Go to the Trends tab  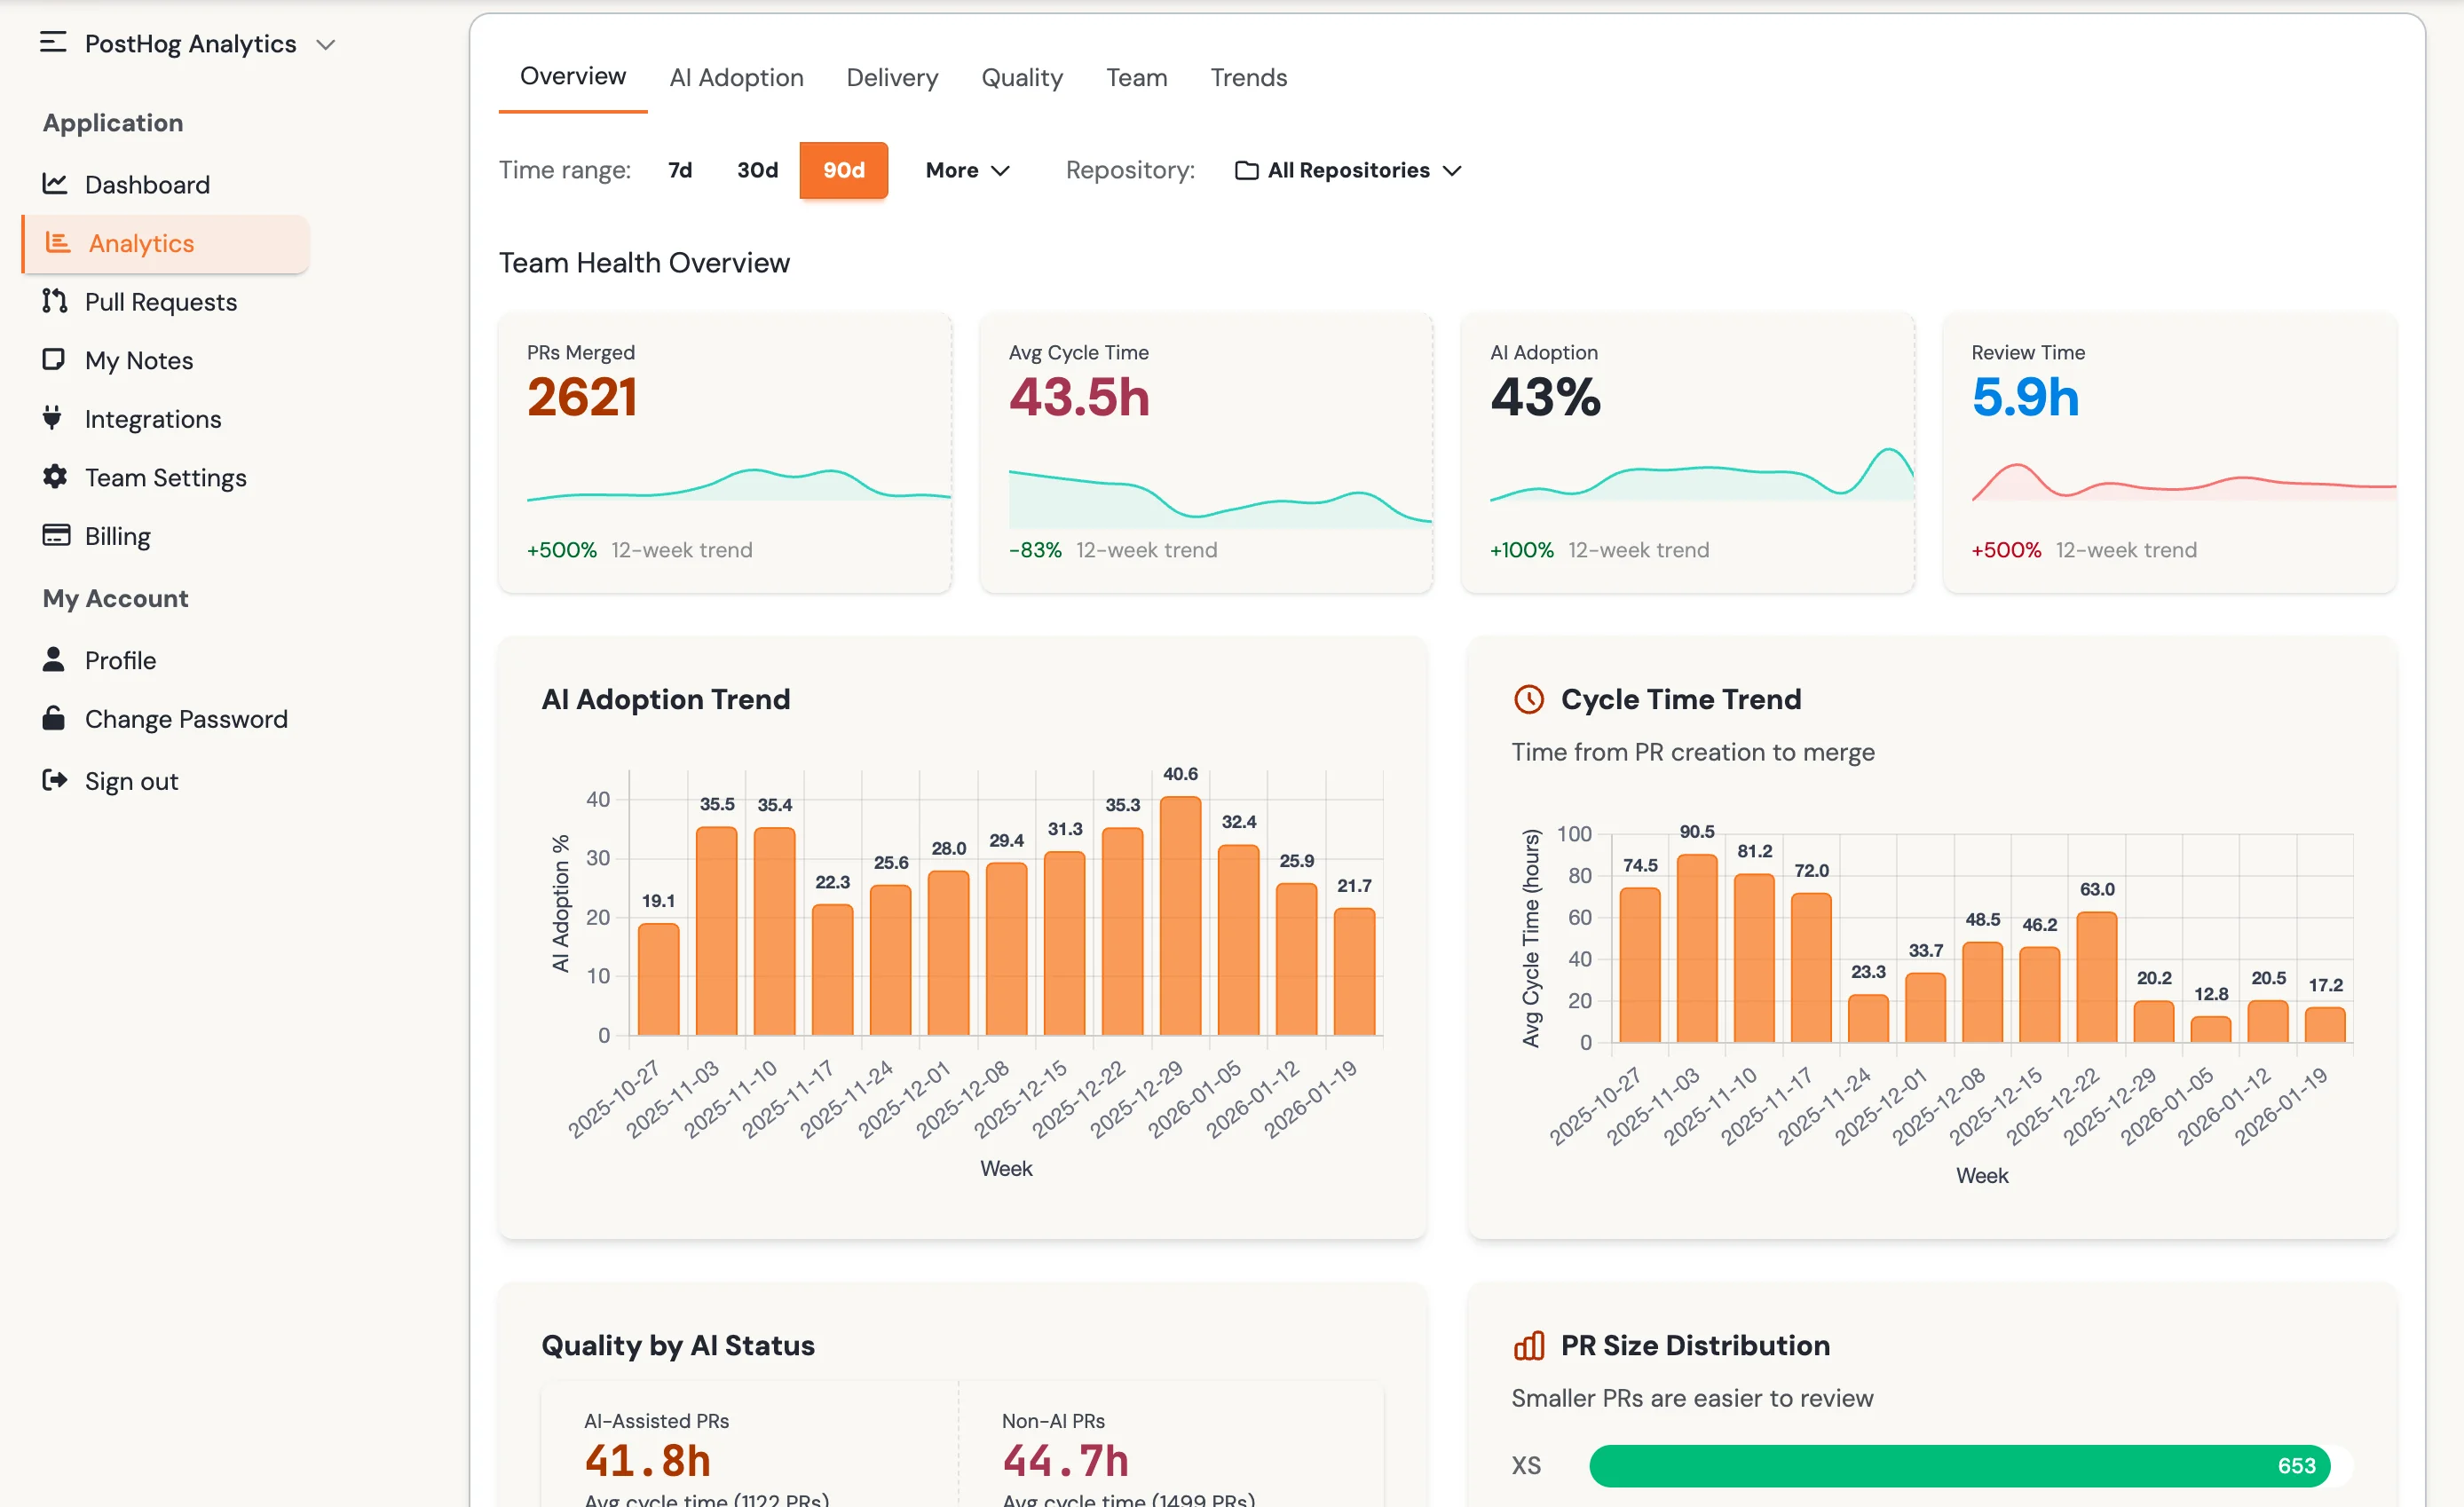(1248, 78)
